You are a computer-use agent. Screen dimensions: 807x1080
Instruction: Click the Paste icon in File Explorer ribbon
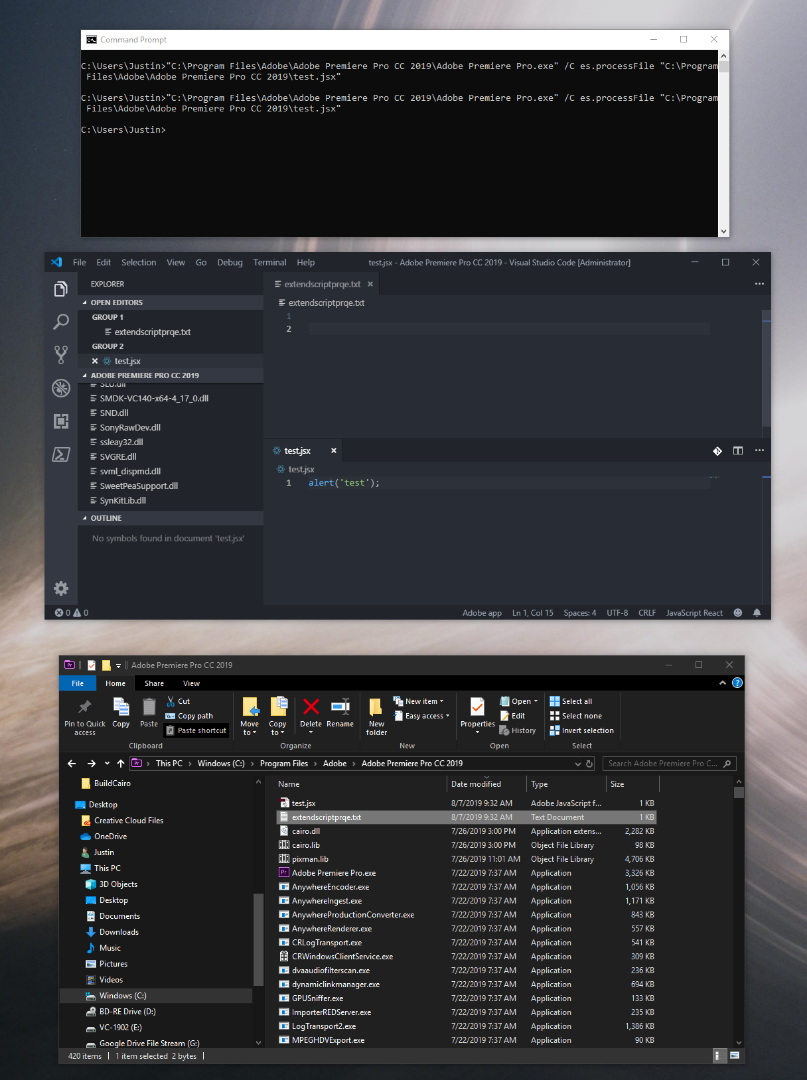click(x=149, y=707)
